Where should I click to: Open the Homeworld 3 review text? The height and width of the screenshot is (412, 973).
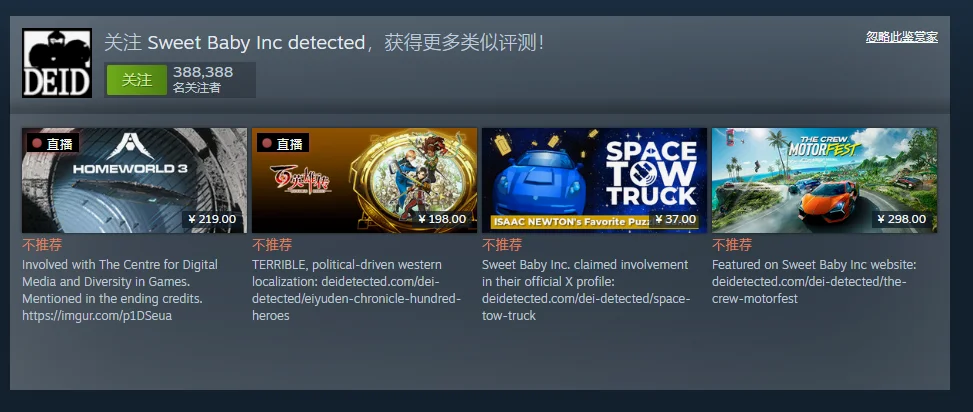(120, 290)
